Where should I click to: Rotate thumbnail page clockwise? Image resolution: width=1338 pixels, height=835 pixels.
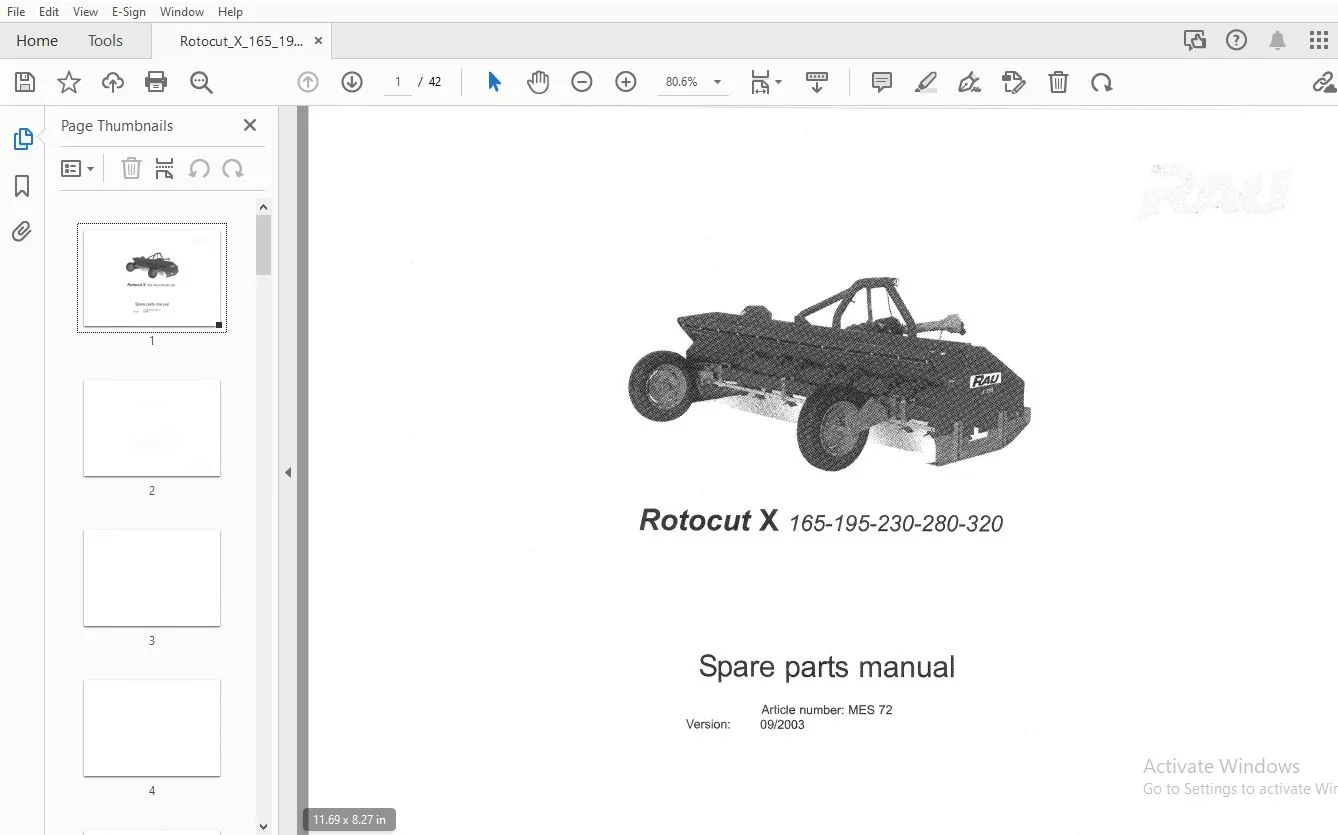(x=233, y=169)
